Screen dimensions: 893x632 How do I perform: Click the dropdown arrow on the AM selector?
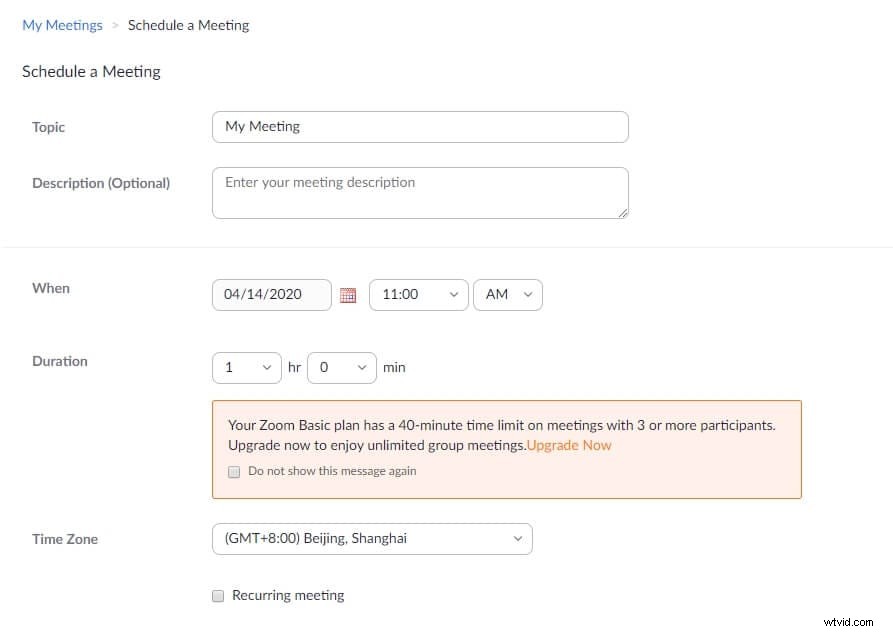[529, 295]
